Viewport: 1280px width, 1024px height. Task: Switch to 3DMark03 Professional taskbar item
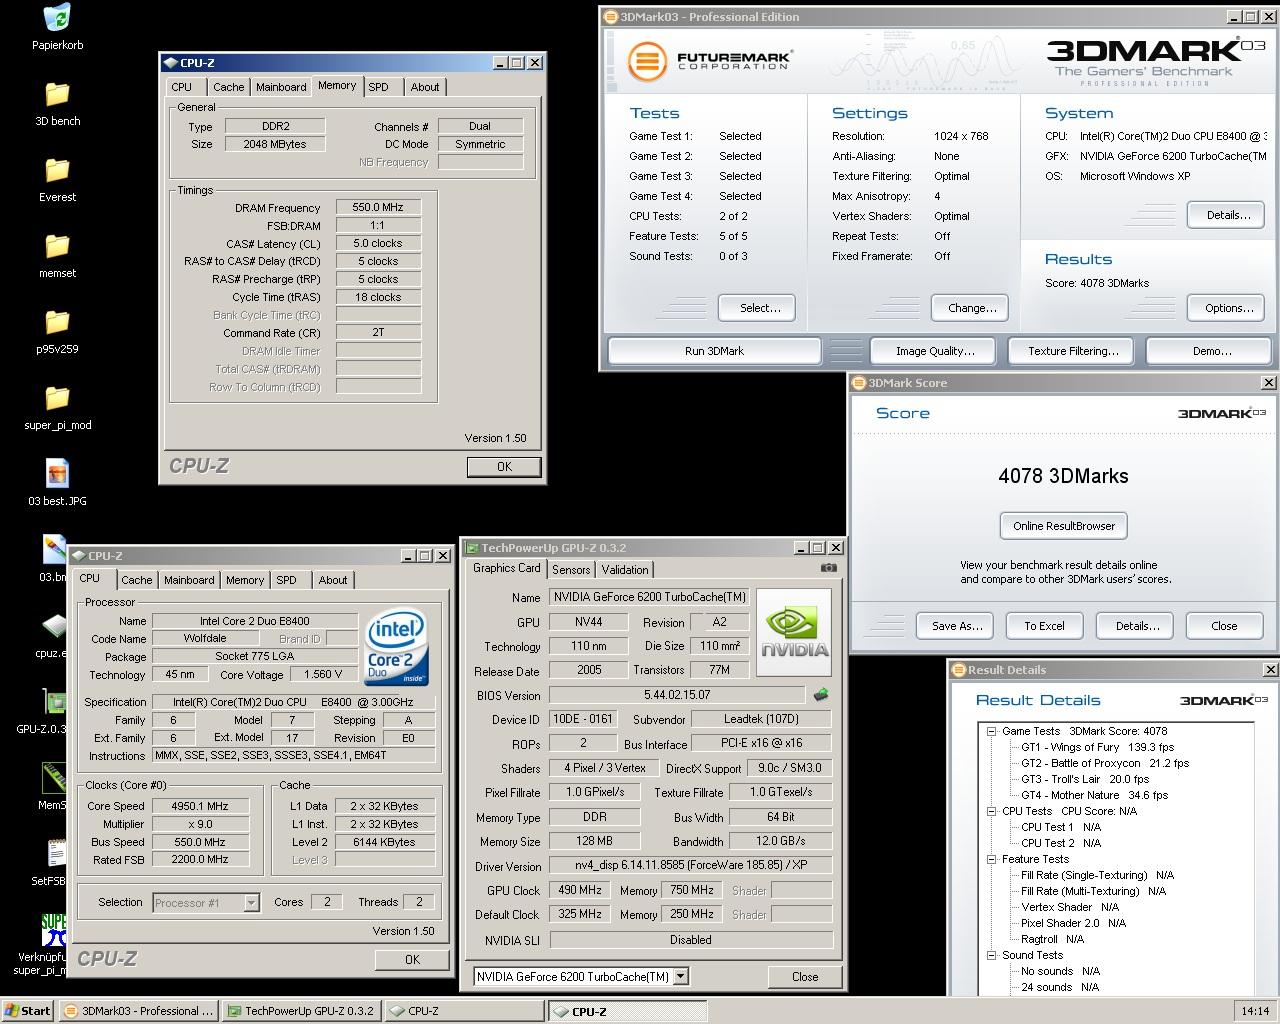pyautogui.click(x=138, y=1011)
